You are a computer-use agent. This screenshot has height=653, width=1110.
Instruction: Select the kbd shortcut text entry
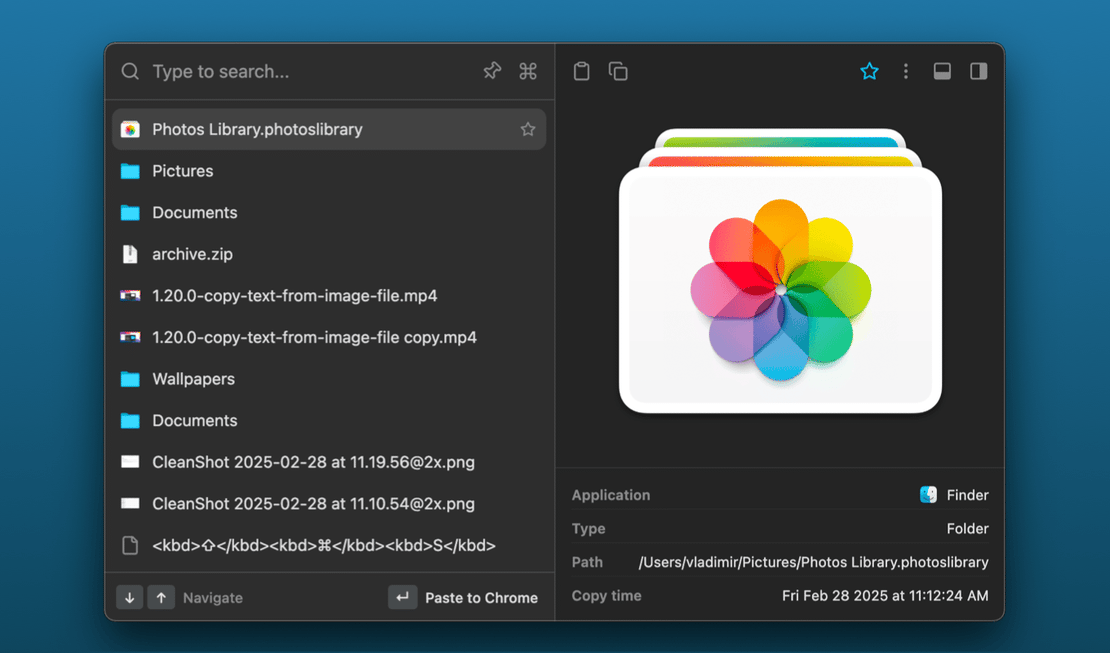pos(329,545)
